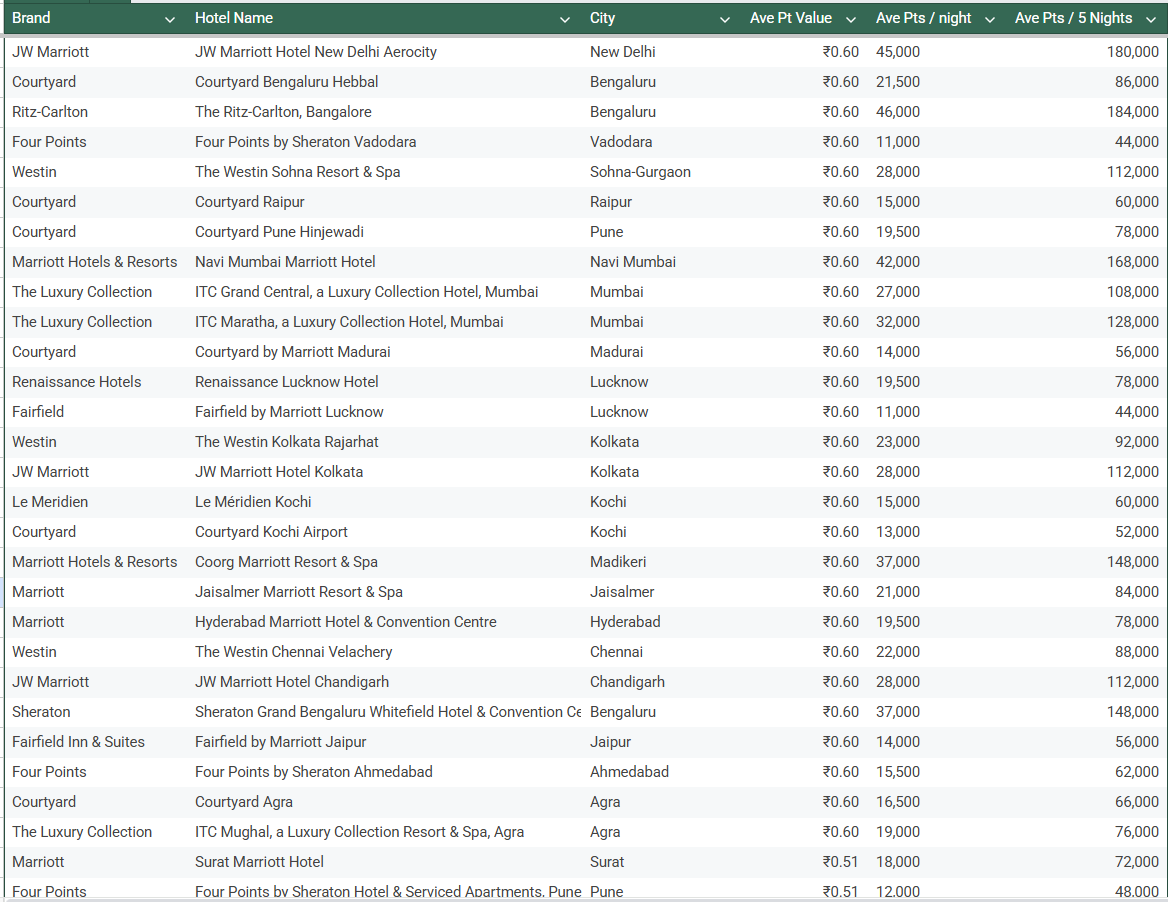Image resolution: width=1168 pixels, height=902 pixels.
Task: Select JW Marriott Hotel Chandigarh cell
Action: (x=384, y=682)
